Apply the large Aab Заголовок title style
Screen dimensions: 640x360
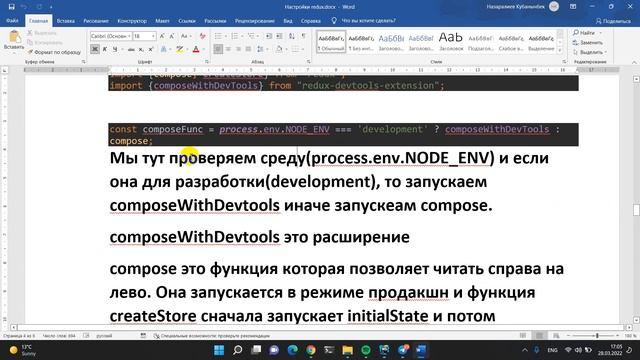(x=451, y=42)
